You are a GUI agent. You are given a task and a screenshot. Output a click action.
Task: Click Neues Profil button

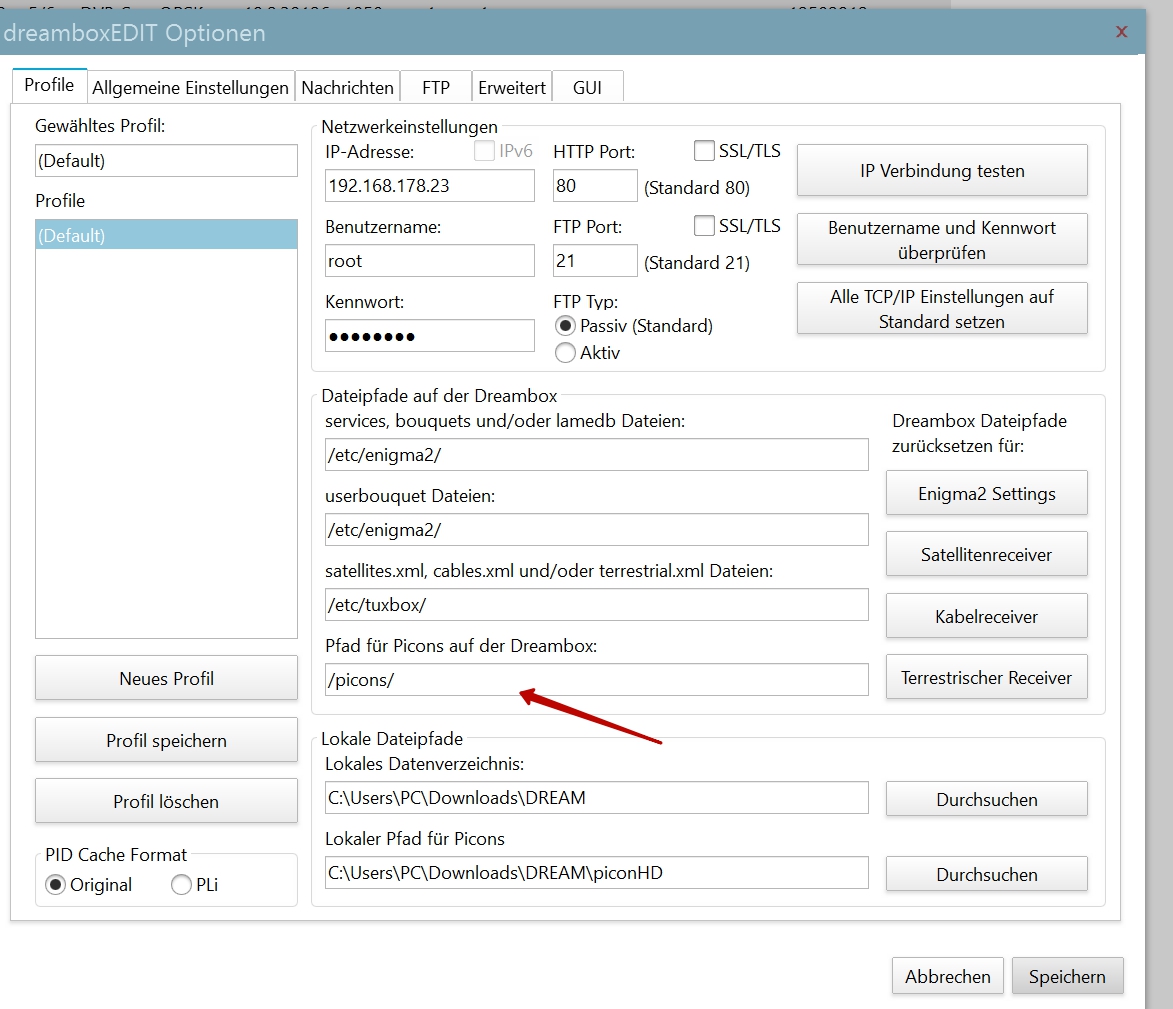click(166, 679)
